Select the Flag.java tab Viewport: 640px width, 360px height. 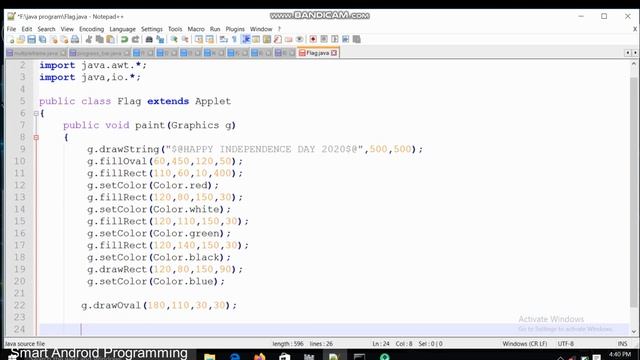click(x=318, y=53)
